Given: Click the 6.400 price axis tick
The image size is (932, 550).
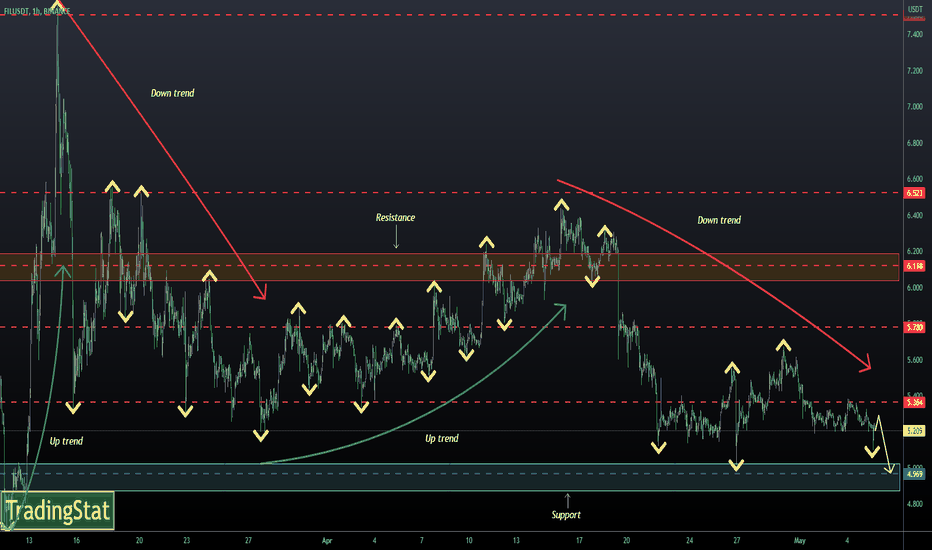Looking at the screenshot, I should 915,215.
